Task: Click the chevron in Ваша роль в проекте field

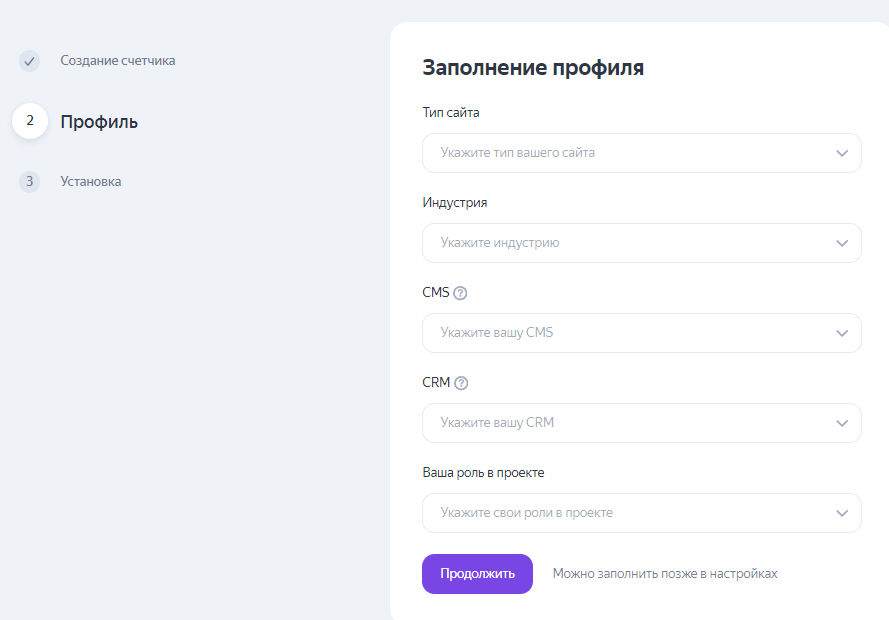Action: [842, 513]
